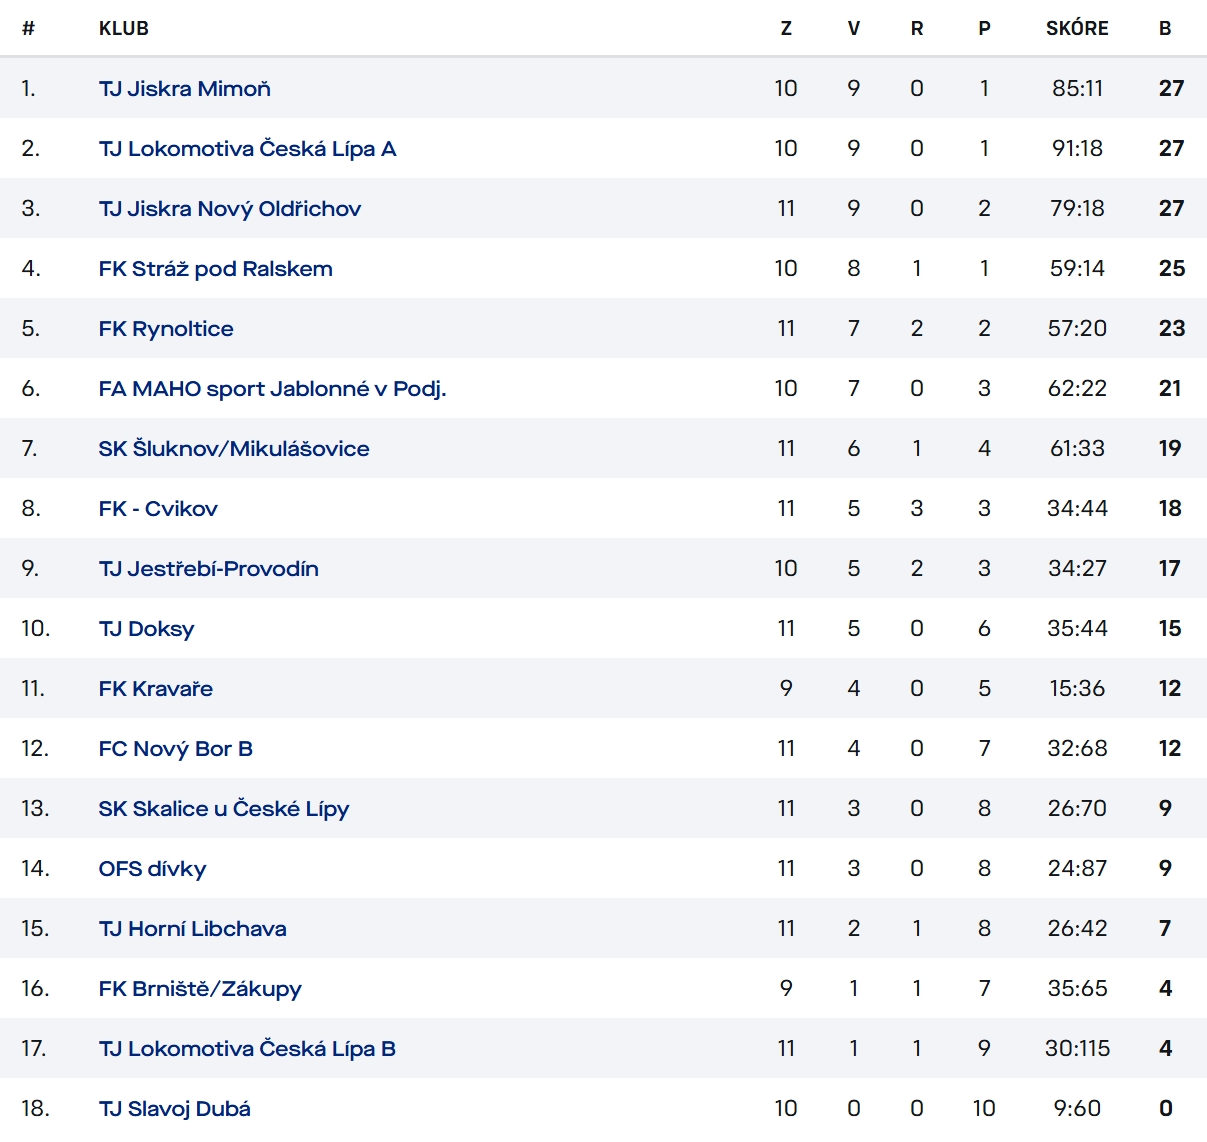Open the TJ Jiskra Mimoň club link

coord(184,89)
